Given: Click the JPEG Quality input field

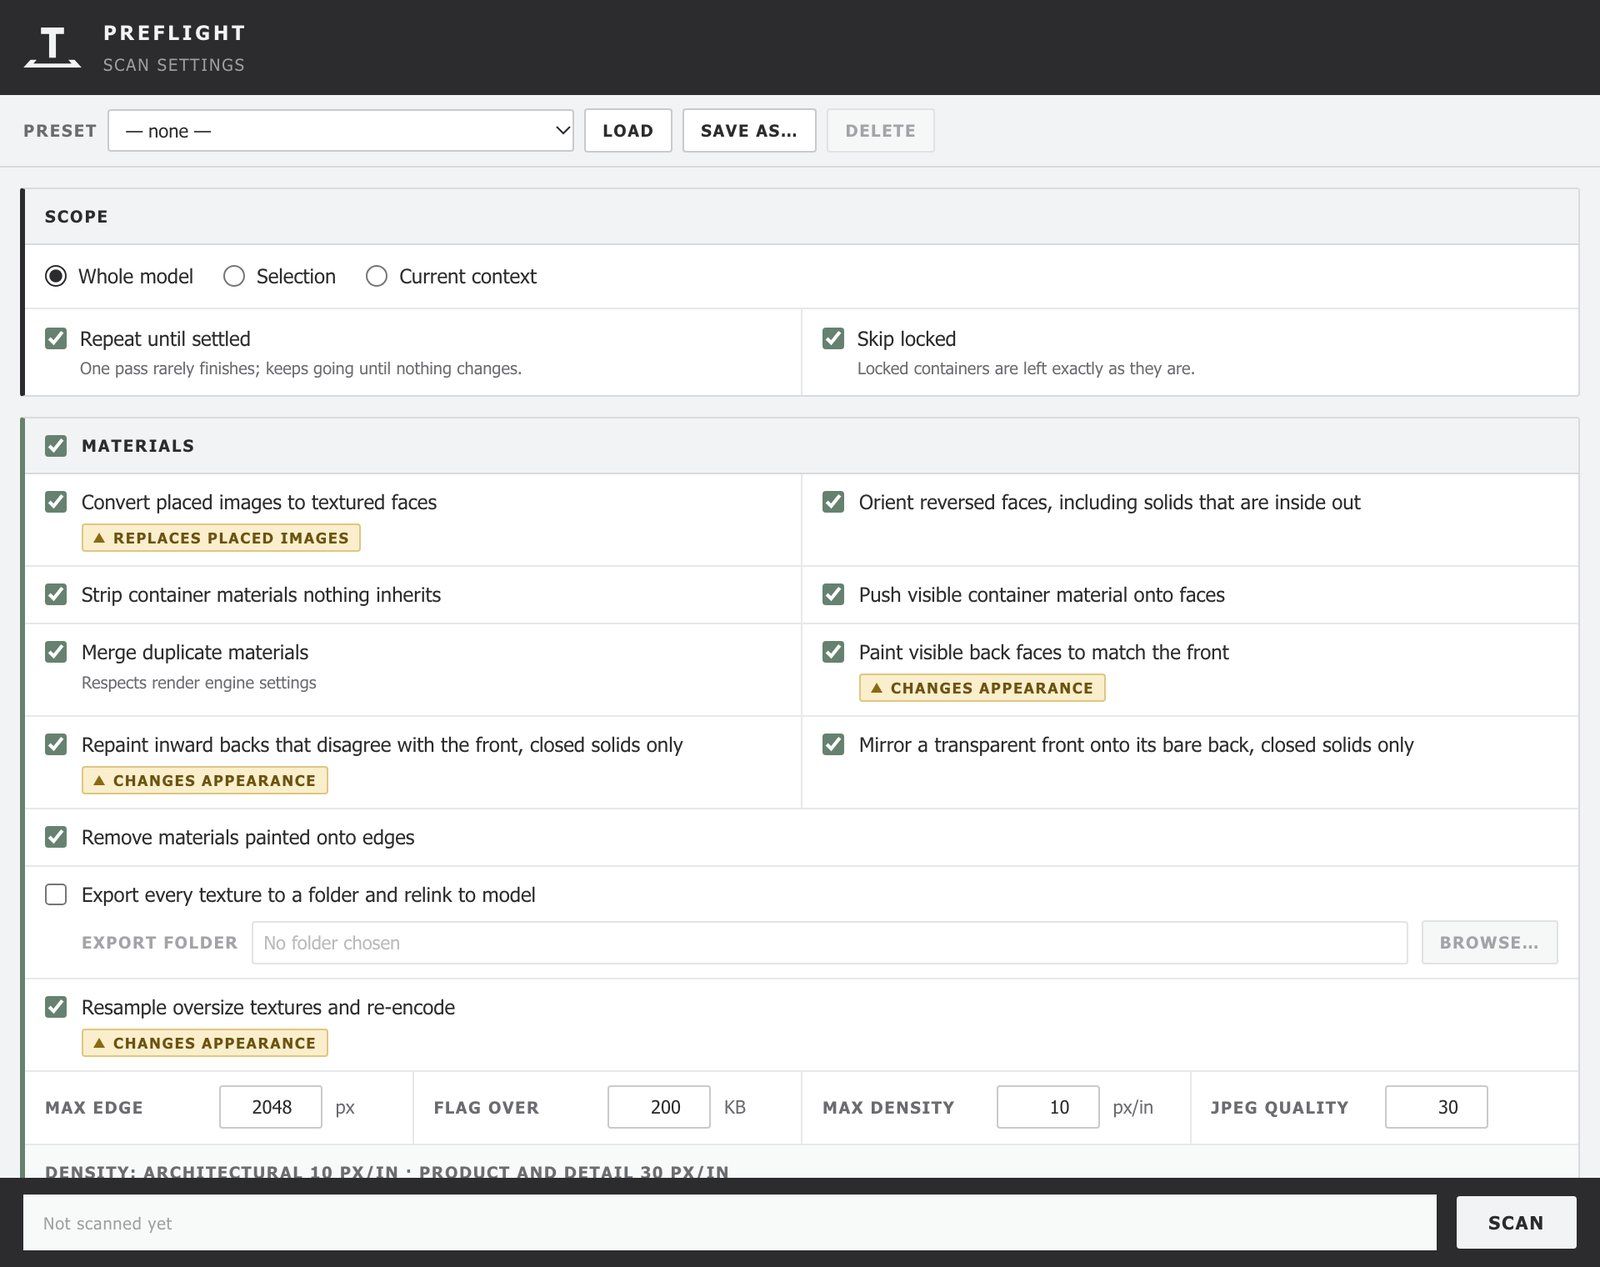Looking at the screenshot, I should coord(1436,1107).
